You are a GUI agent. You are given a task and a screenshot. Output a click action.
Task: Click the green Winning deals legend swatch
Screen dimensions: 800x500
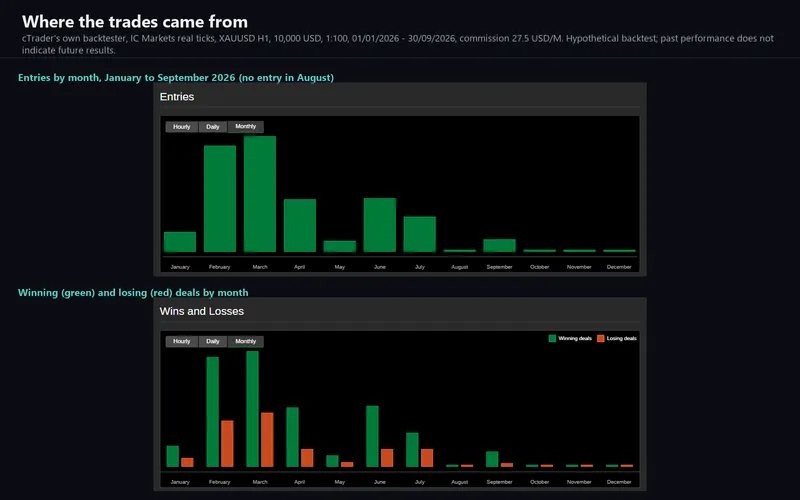pyautogui.click(x=552, y=338)
